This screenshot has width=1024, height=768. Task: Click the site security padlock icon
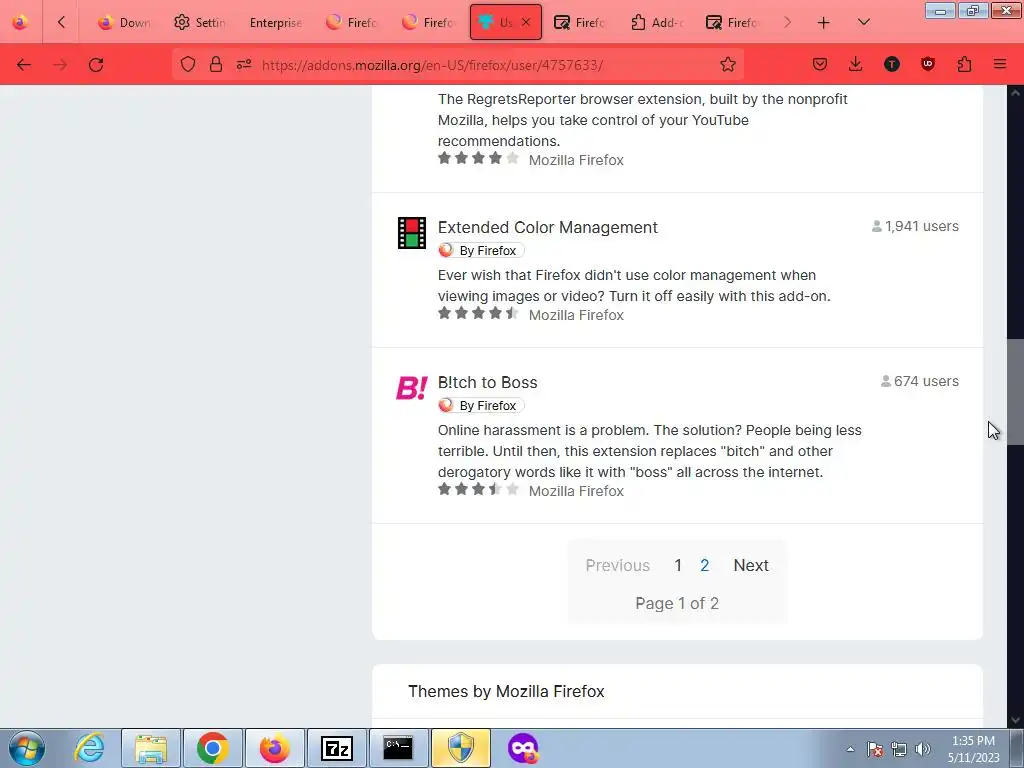pos(216,65)
